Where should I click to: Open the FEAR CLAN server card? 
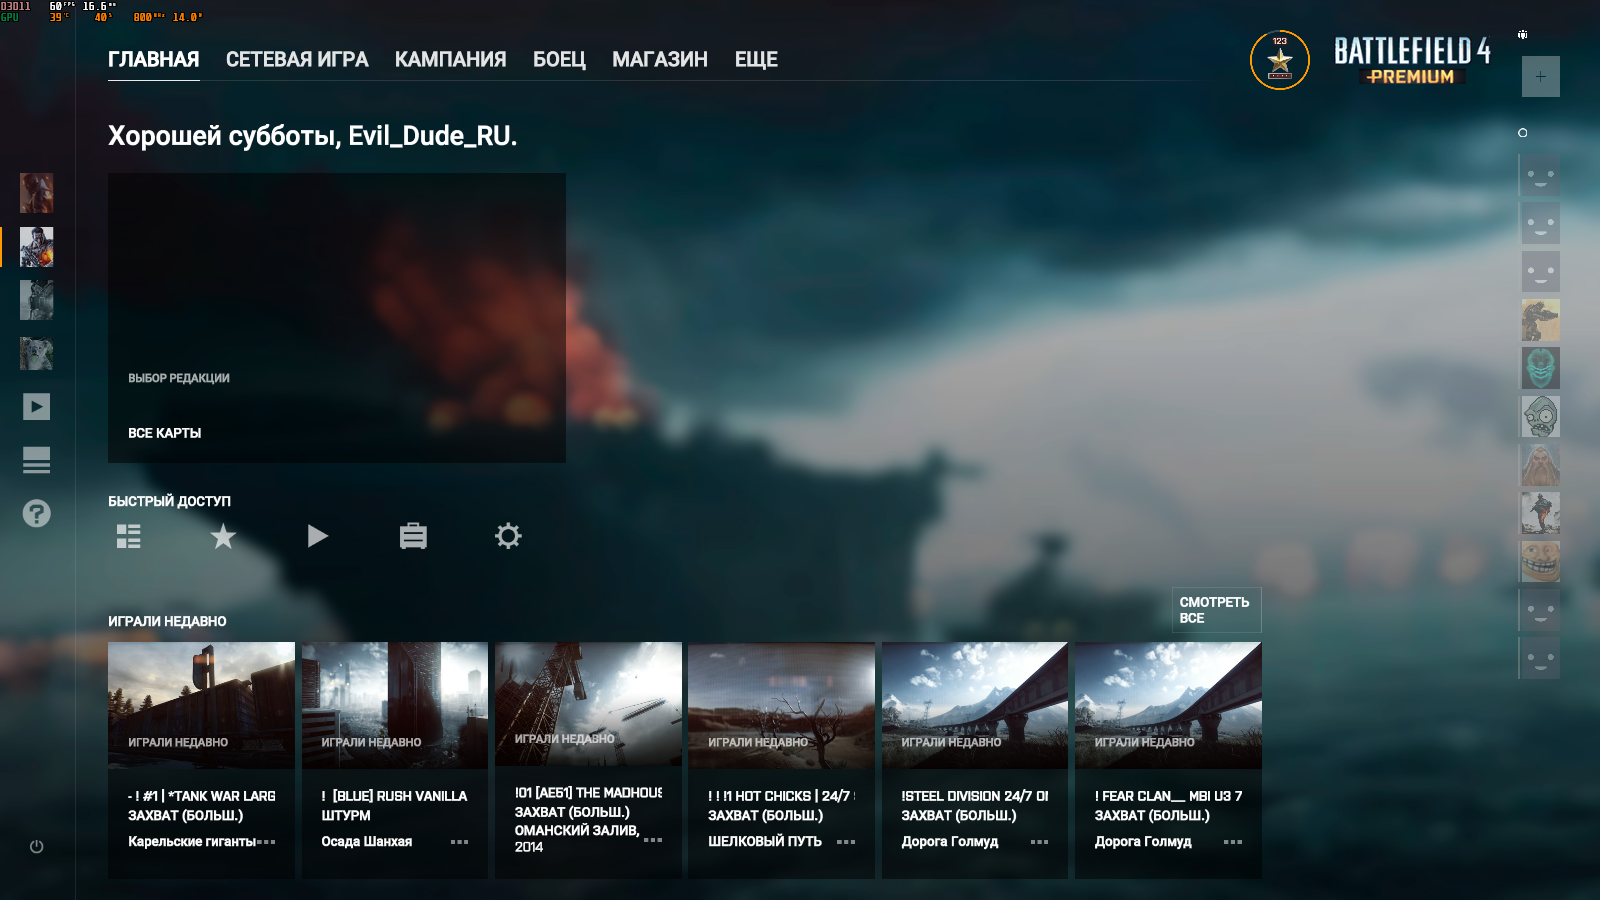(1168, 760)
